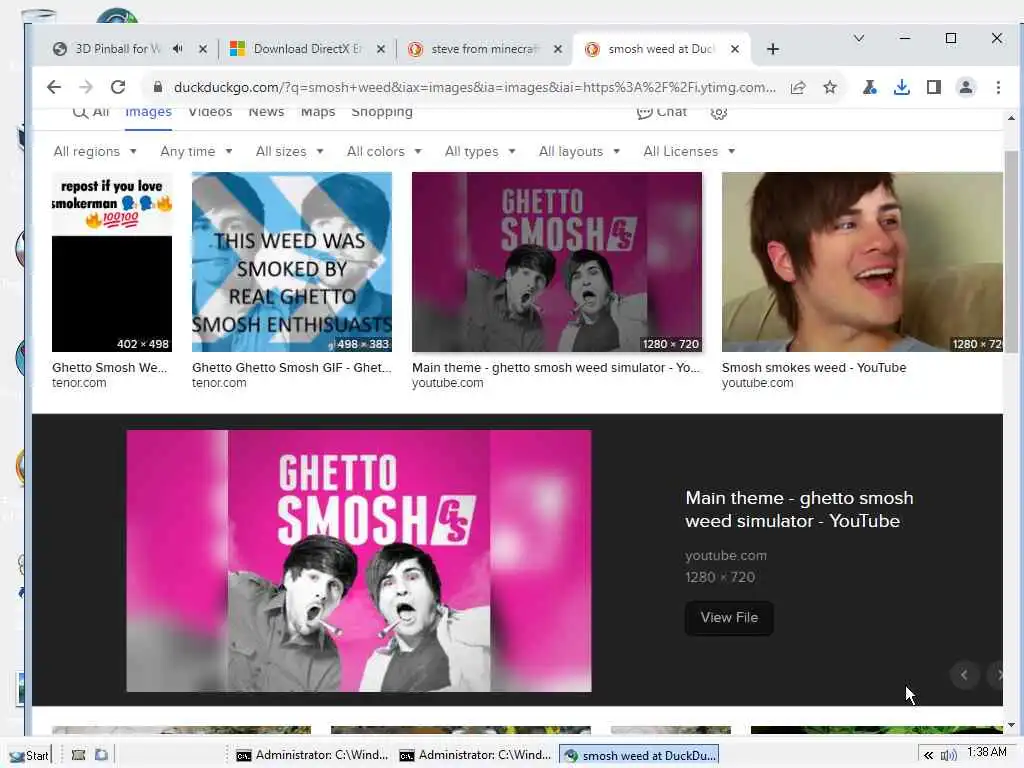Switch to the Download DirectX tab
The image size is (1024, 768).
pos(297,49)
